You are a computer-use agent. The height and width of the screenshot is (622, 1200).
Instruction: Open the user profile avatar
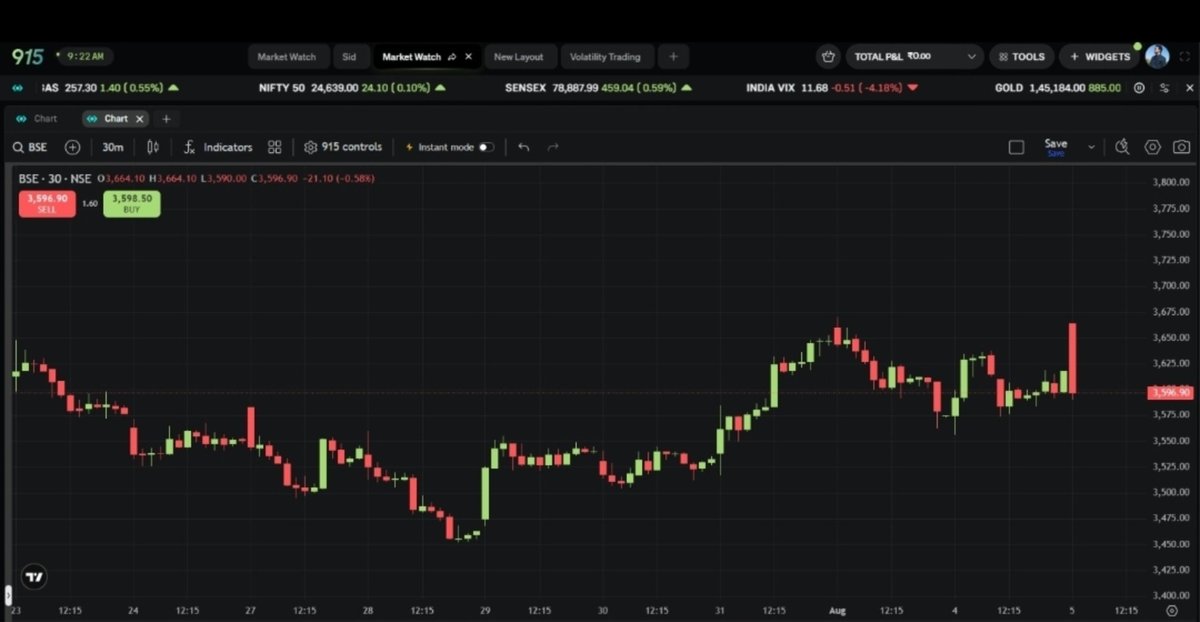pyautogui.click(x=1157, y=56)
